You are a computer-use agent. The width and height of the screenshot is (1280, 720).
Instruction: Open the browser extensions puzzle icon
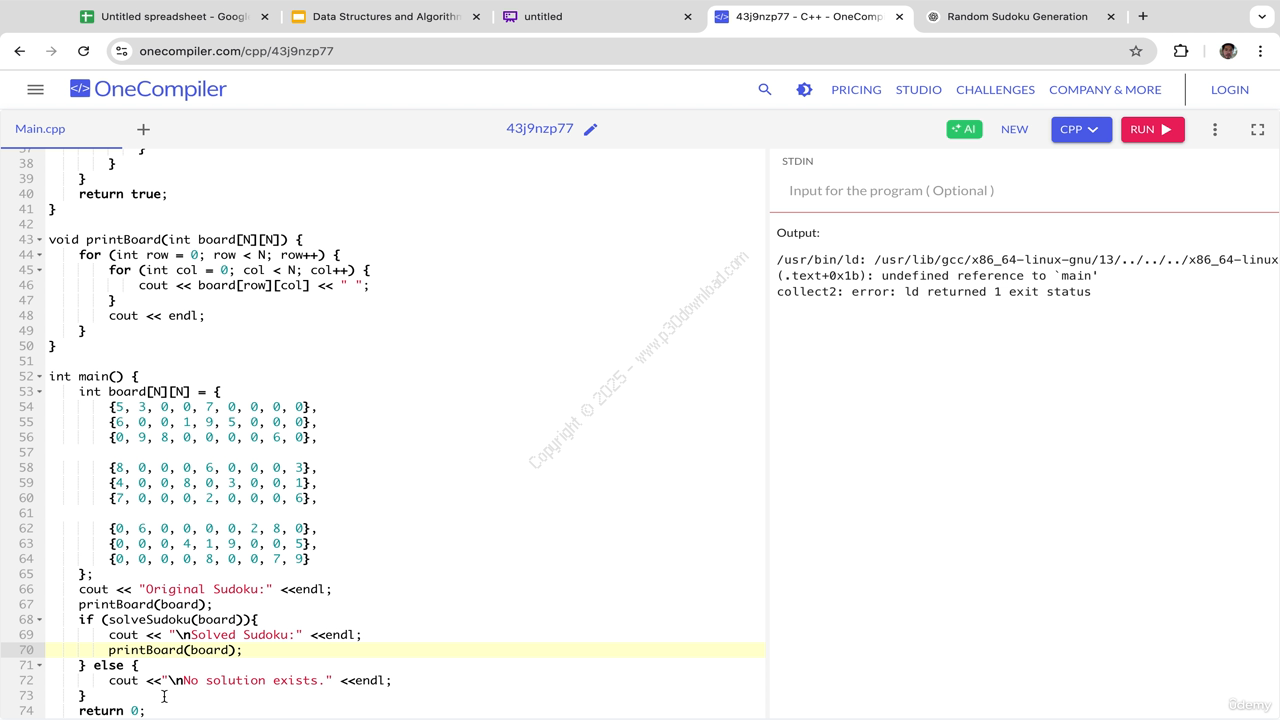1181,51
